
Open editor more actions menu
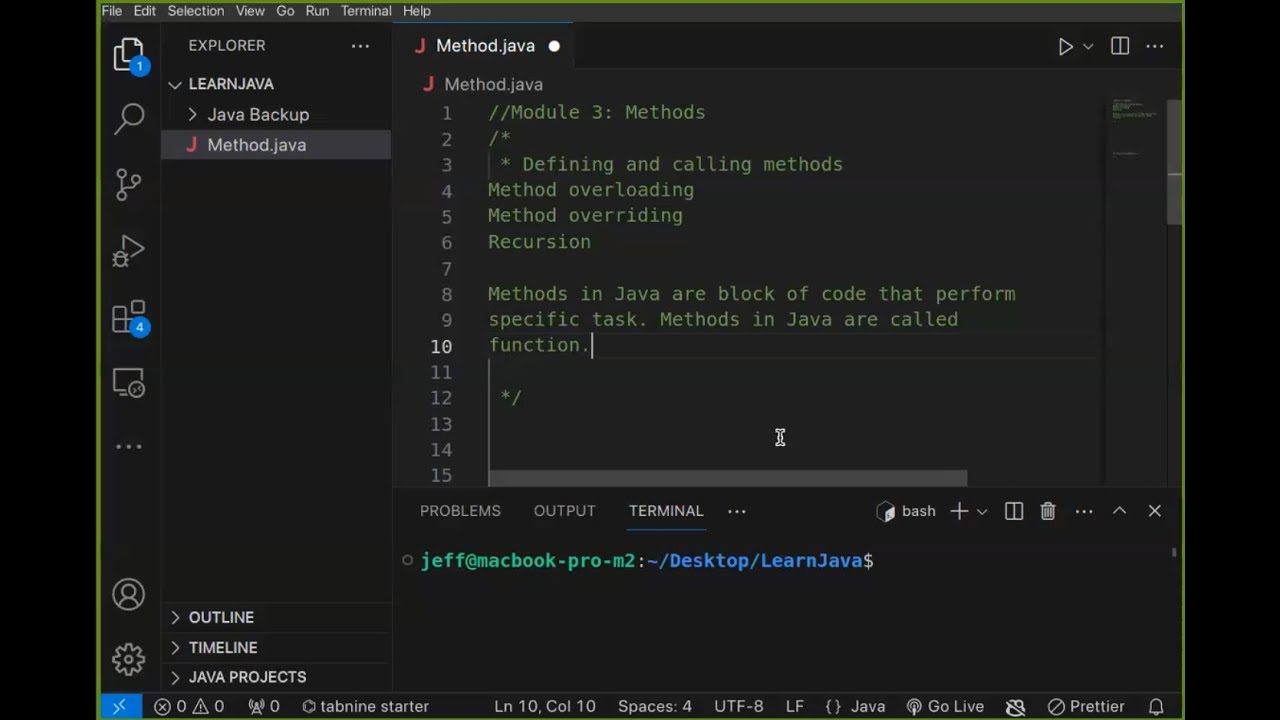click(x=1154, y=46)
